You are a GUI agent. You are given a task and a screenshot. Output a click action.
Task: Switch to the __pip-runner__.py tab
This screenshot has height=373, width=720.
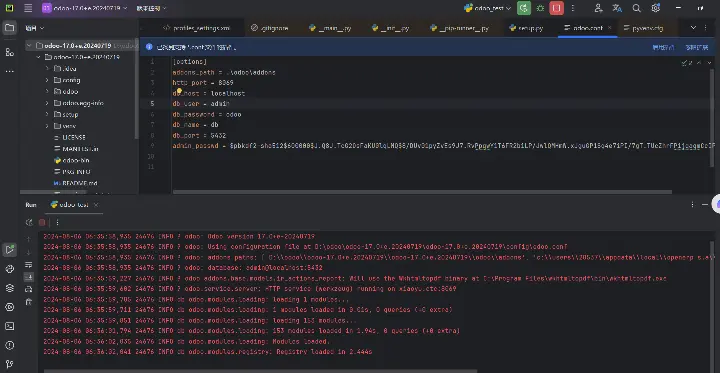click(460, 28)
